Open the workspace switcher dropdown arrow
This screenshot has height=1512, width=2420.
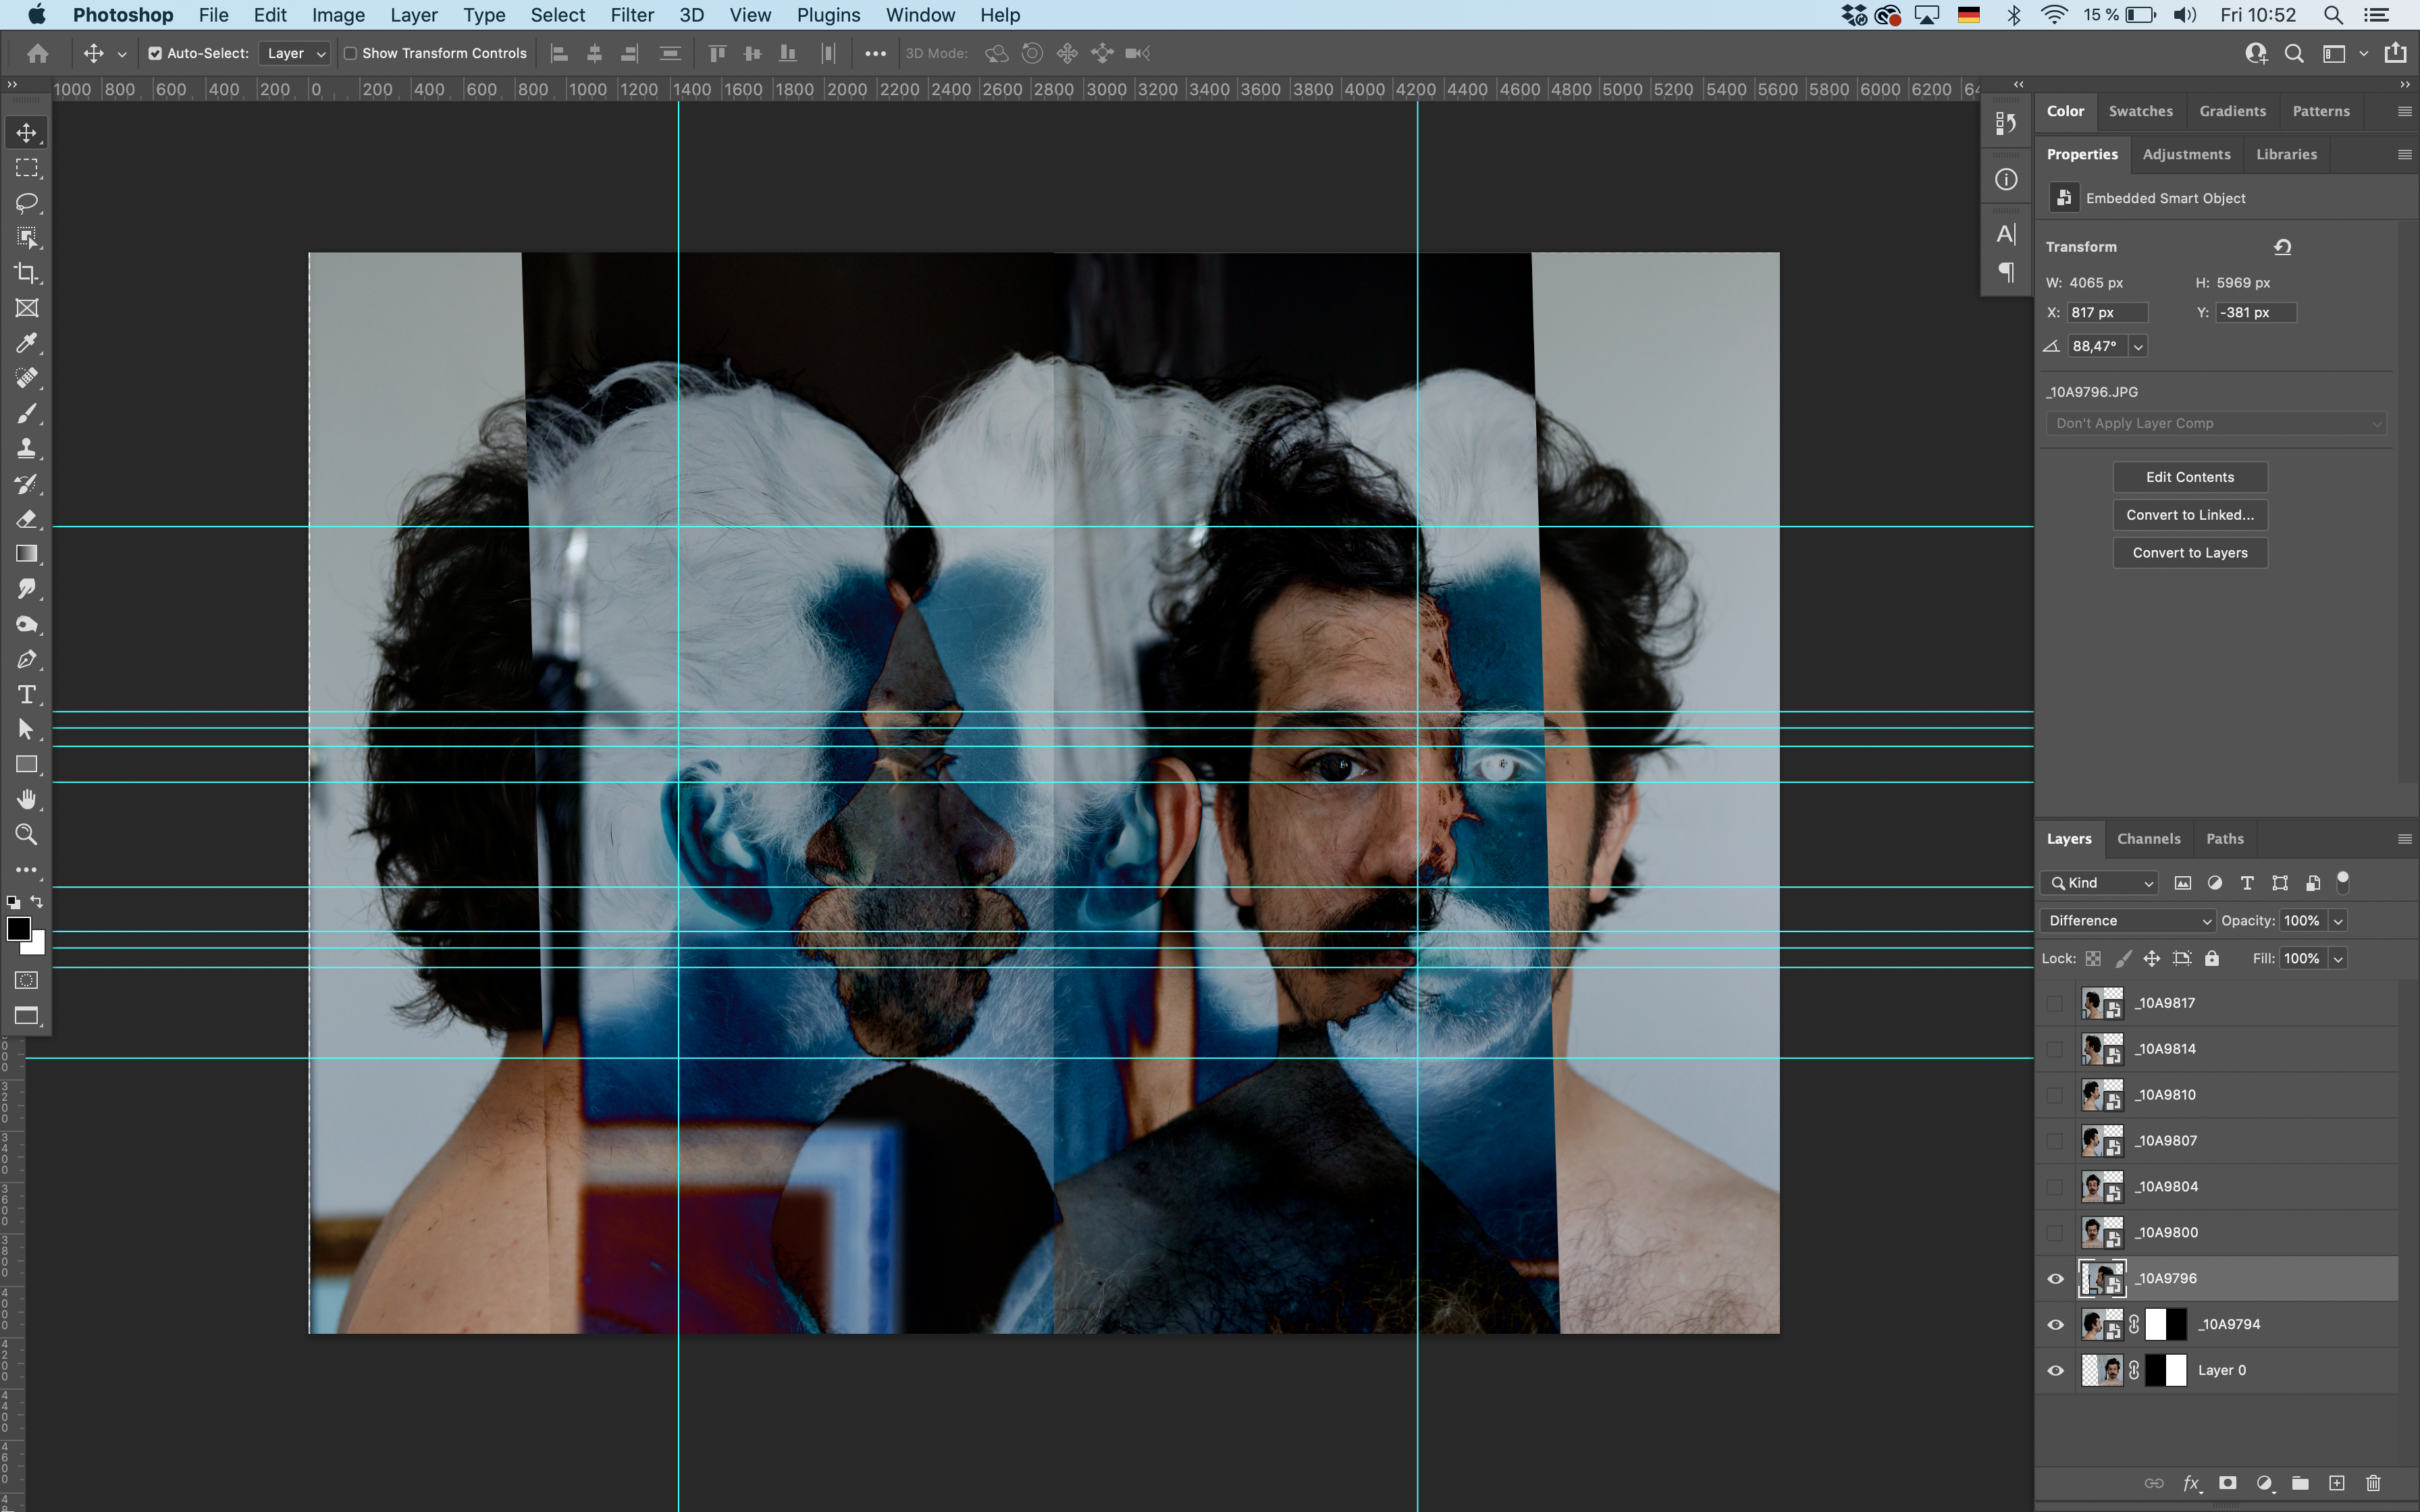[2364, 54]
